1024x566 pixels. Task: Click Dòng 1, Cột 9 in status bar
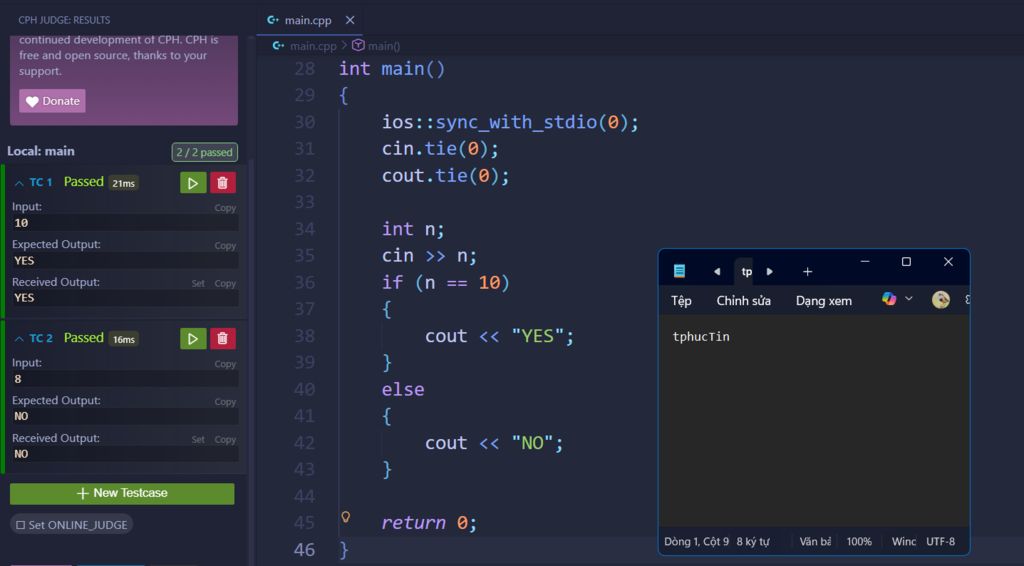(696, 542)
